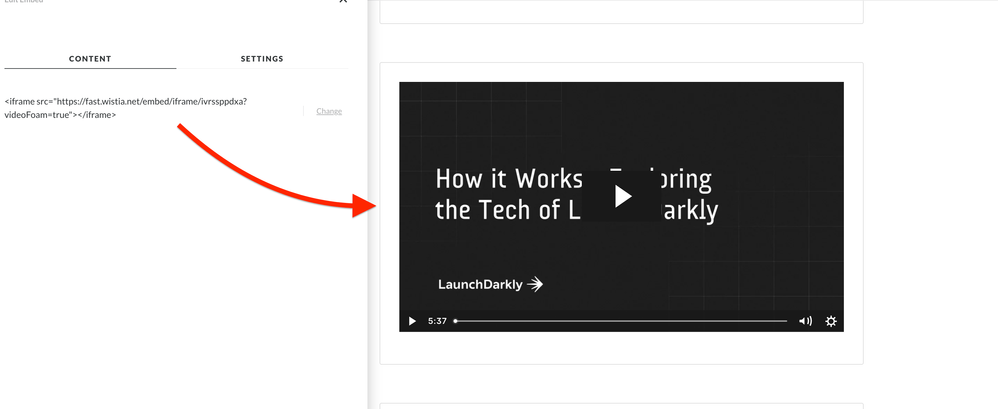This screenshot has height=409, width=998.
Task: Play the video using the center play button
Action: (x=622, y=197)
